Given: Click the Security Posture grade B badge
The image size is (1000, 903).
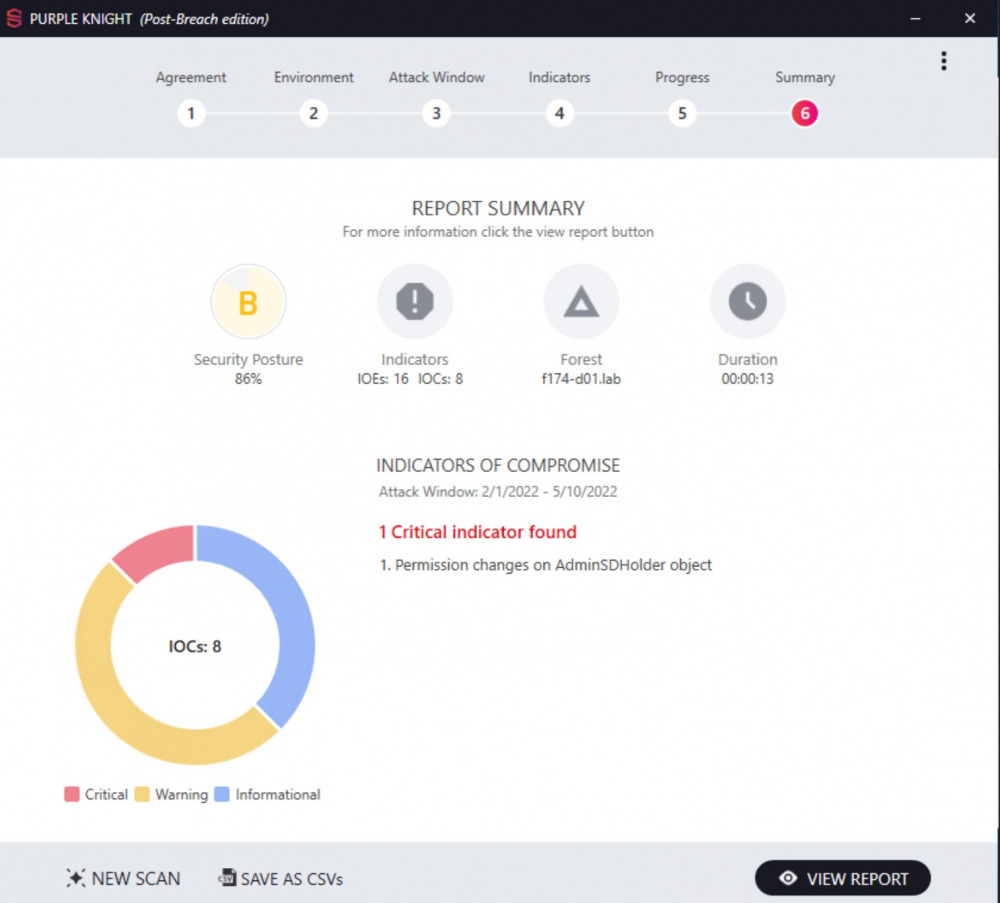Looking at the screenshot, I should tap(248, 302).
